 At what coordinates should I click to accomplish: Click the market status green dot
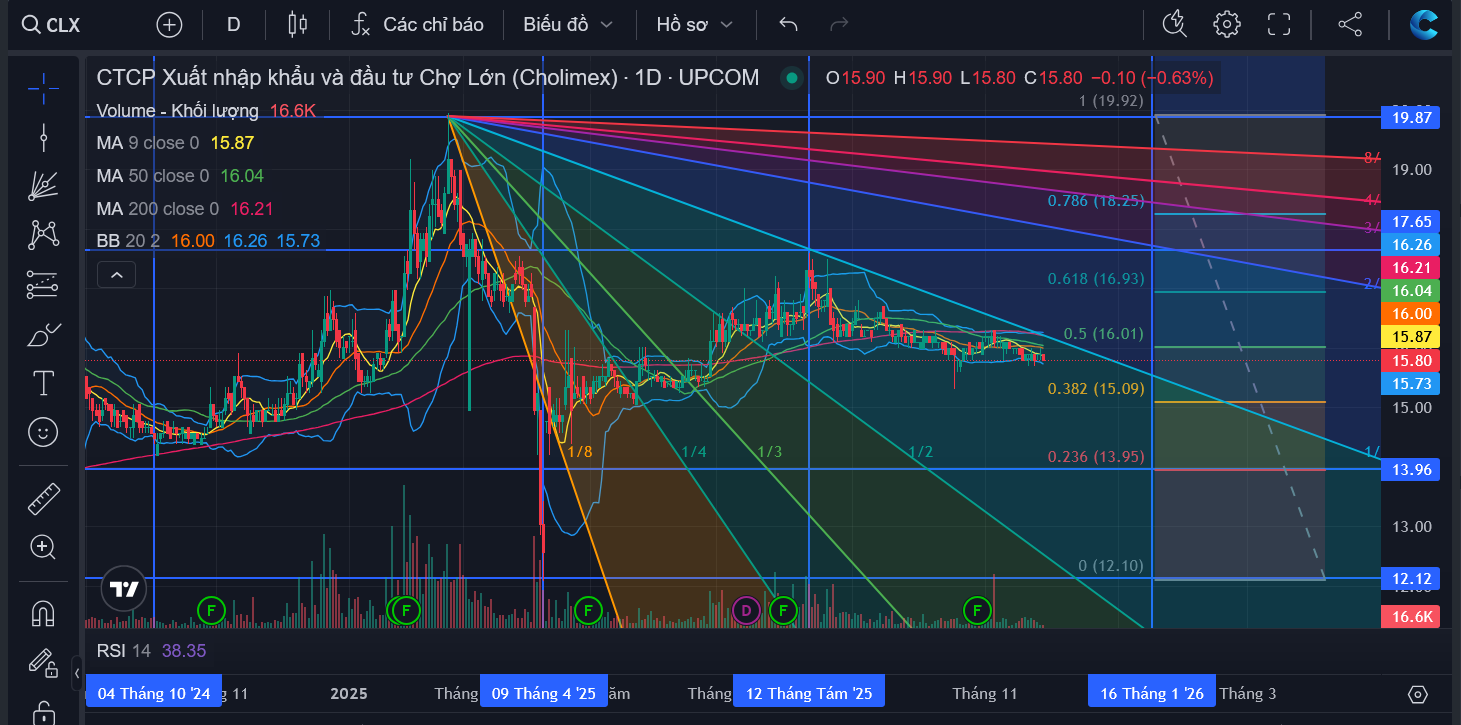click(792, 78)
